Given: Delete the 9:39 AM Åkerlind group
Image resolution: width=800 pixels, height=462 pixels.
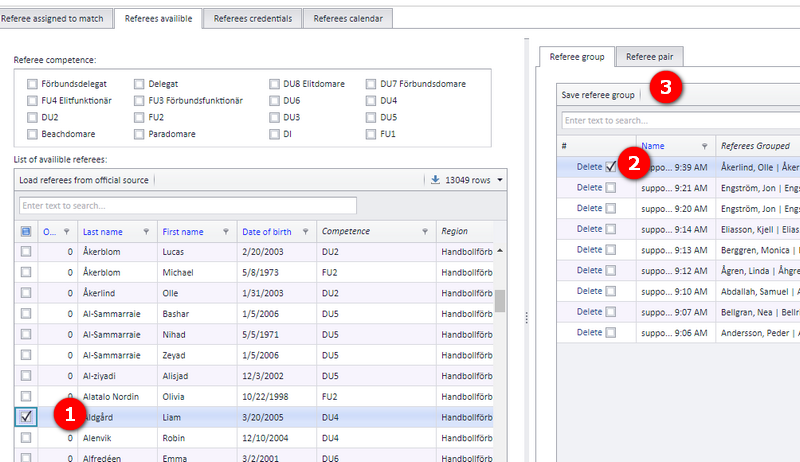Looking at the screenshot, I should click(x=589, y=167).
